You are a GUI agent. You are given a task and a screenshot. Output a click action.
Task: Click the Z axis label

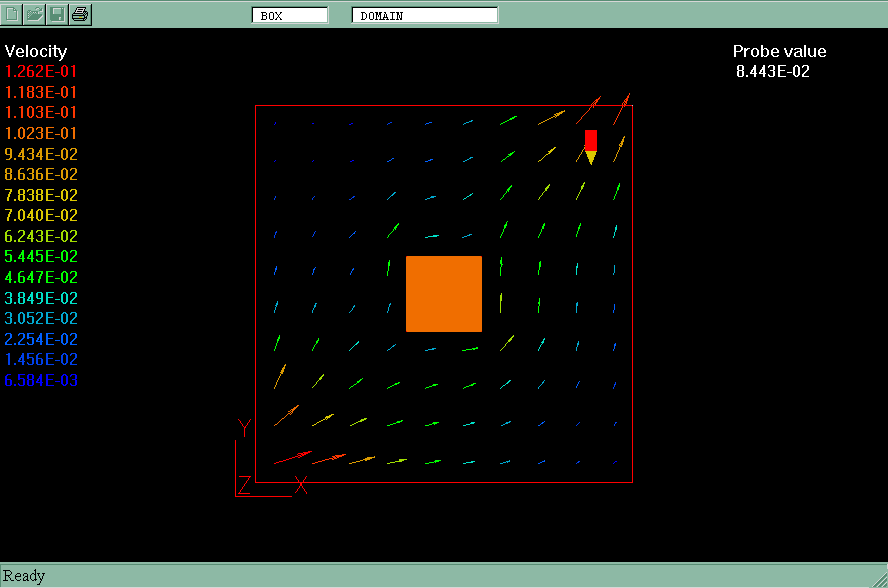[244, 486]
